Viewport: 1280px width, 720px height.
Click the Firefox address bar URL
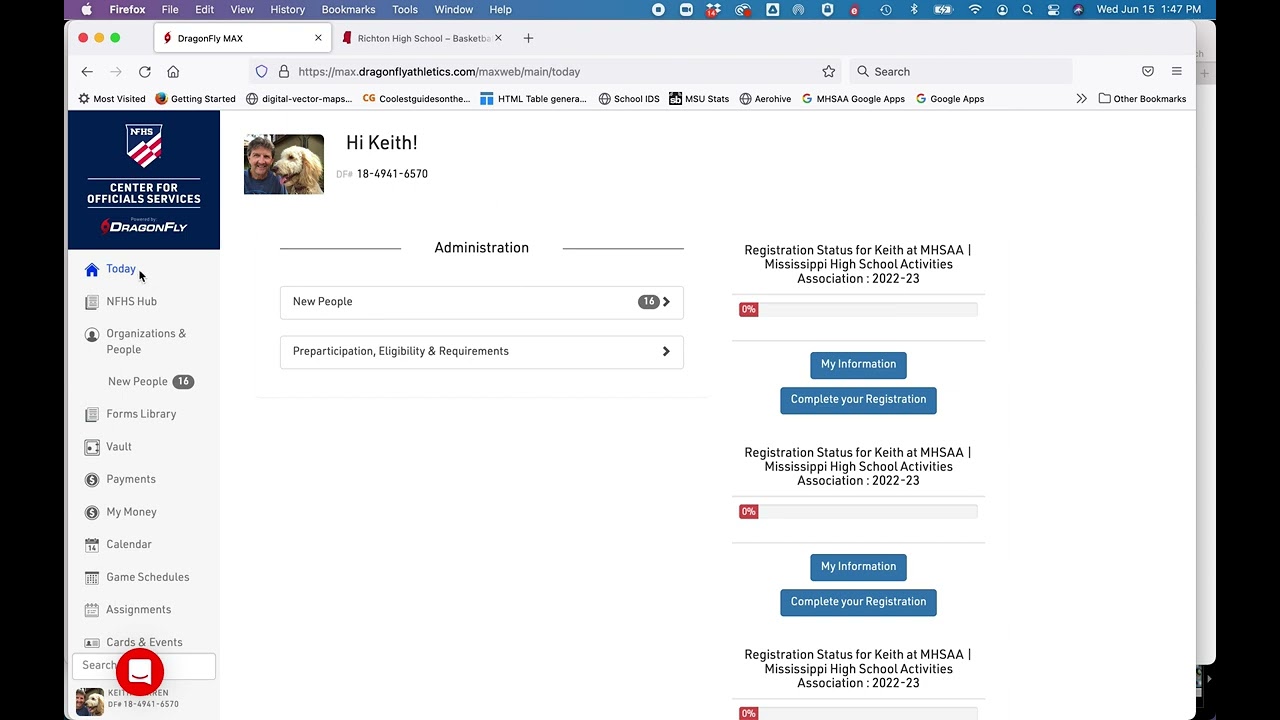point(439,72)
